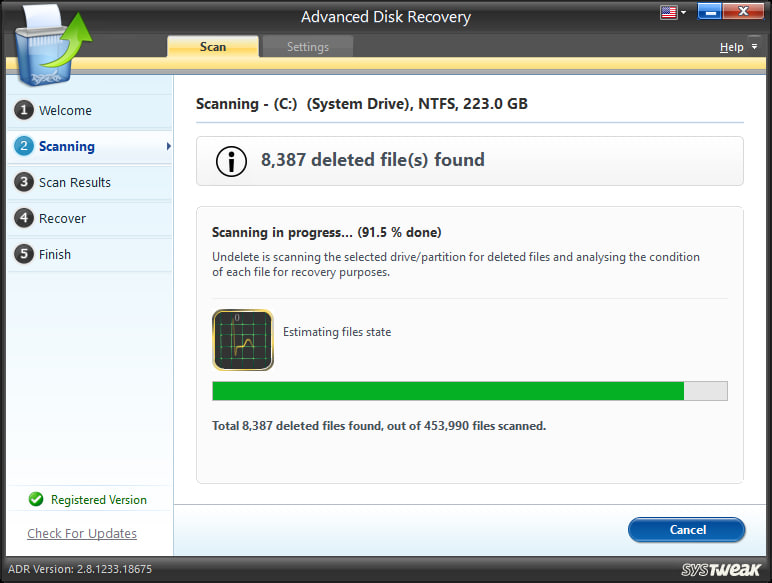This screenshot has width=772, height=583.
Task: Click the scan monitor graph icon
Action: tap(243, 340)
